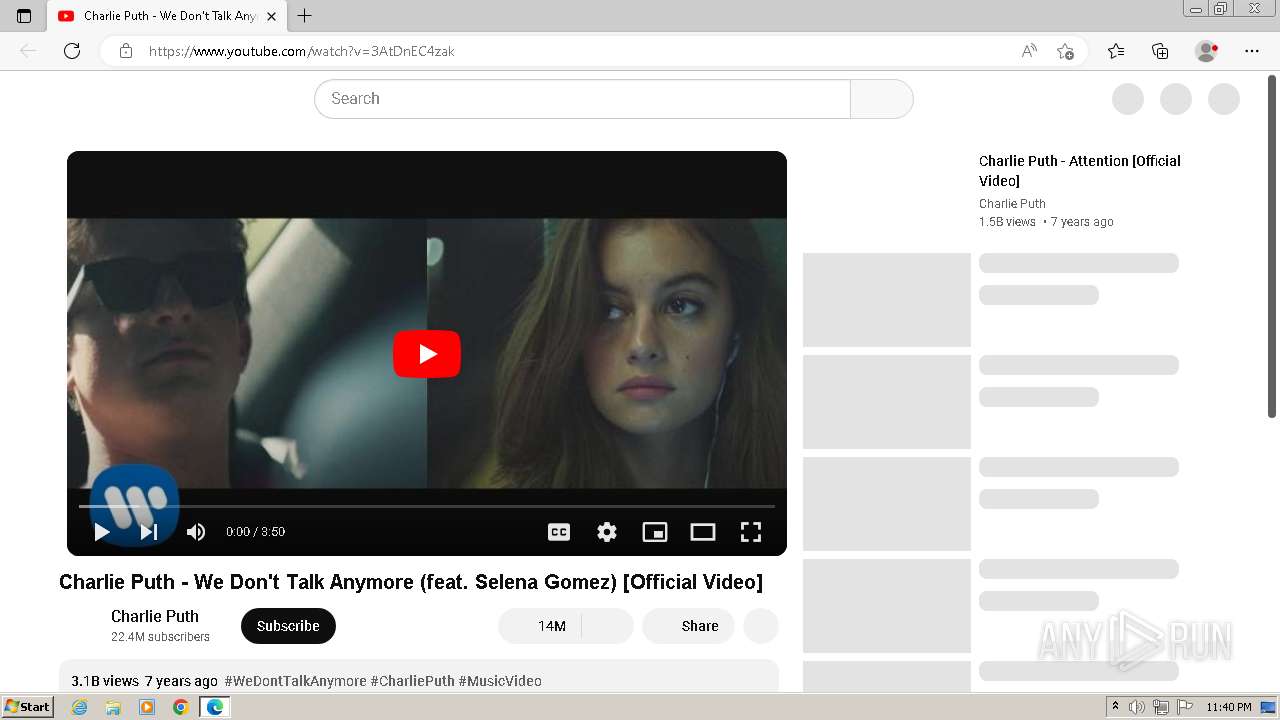1280x720 pixels.
Task: Switch to miniplayer mode
Action: pyautogui.click(x=655, y=532)
